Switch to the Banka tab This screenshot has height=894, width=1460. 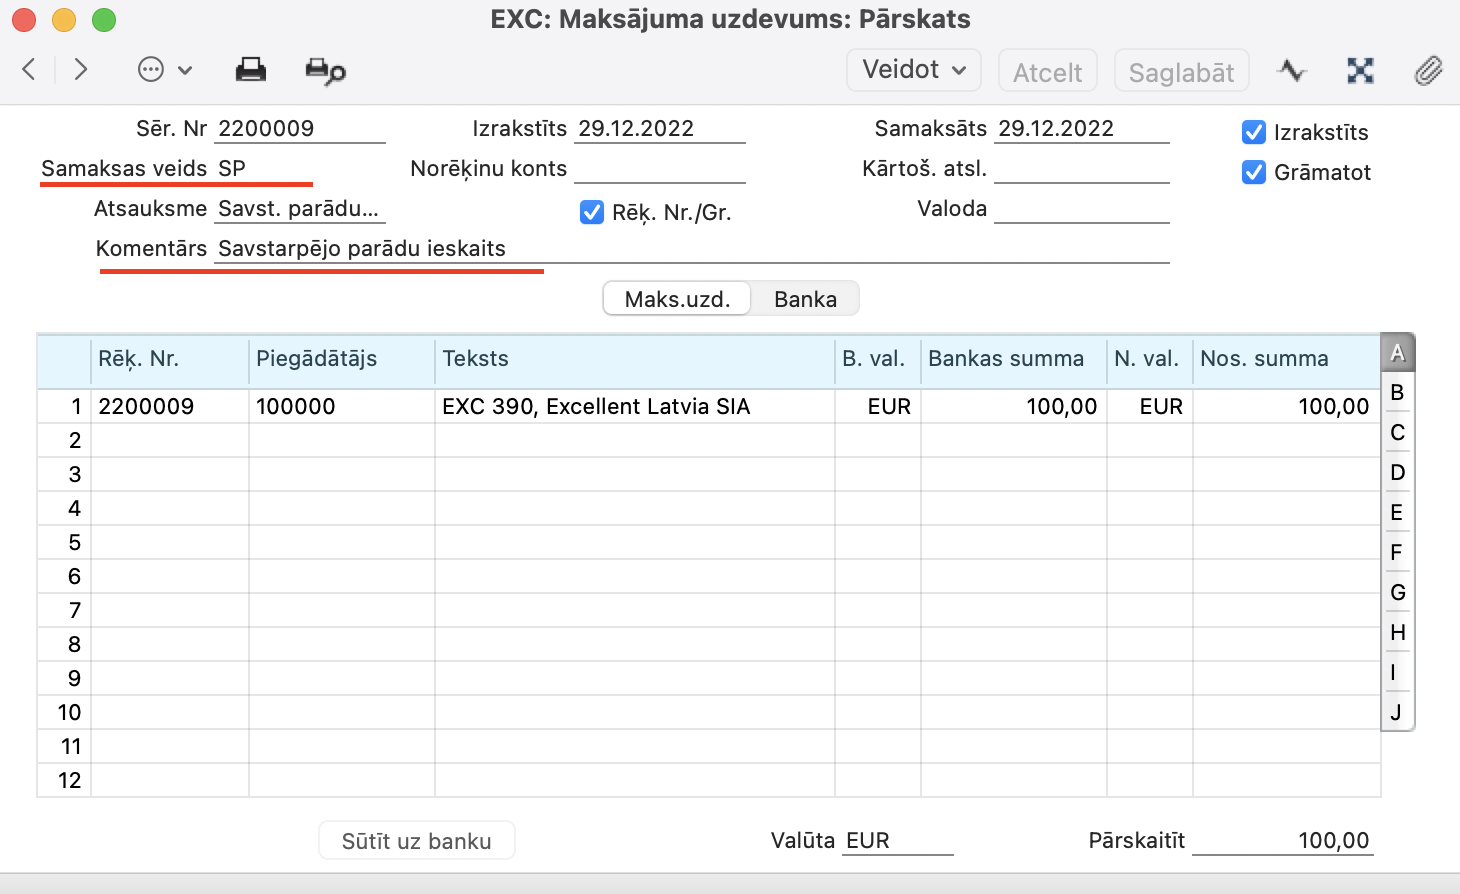pyautogui.click(x=805, y=299)
